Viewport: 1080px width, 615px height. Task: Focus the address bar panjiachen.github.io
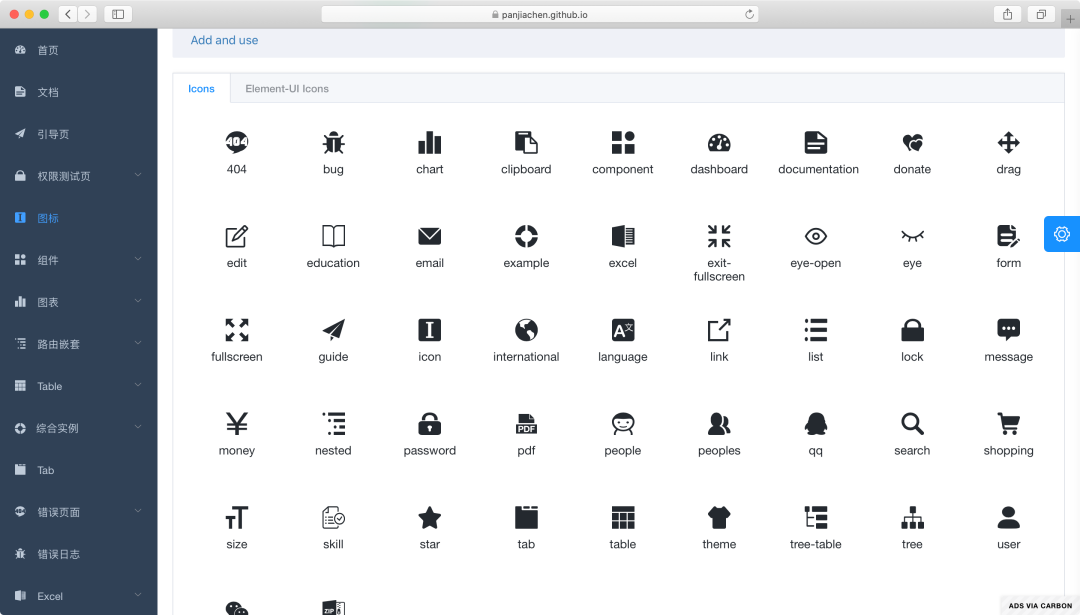[540, 14]
